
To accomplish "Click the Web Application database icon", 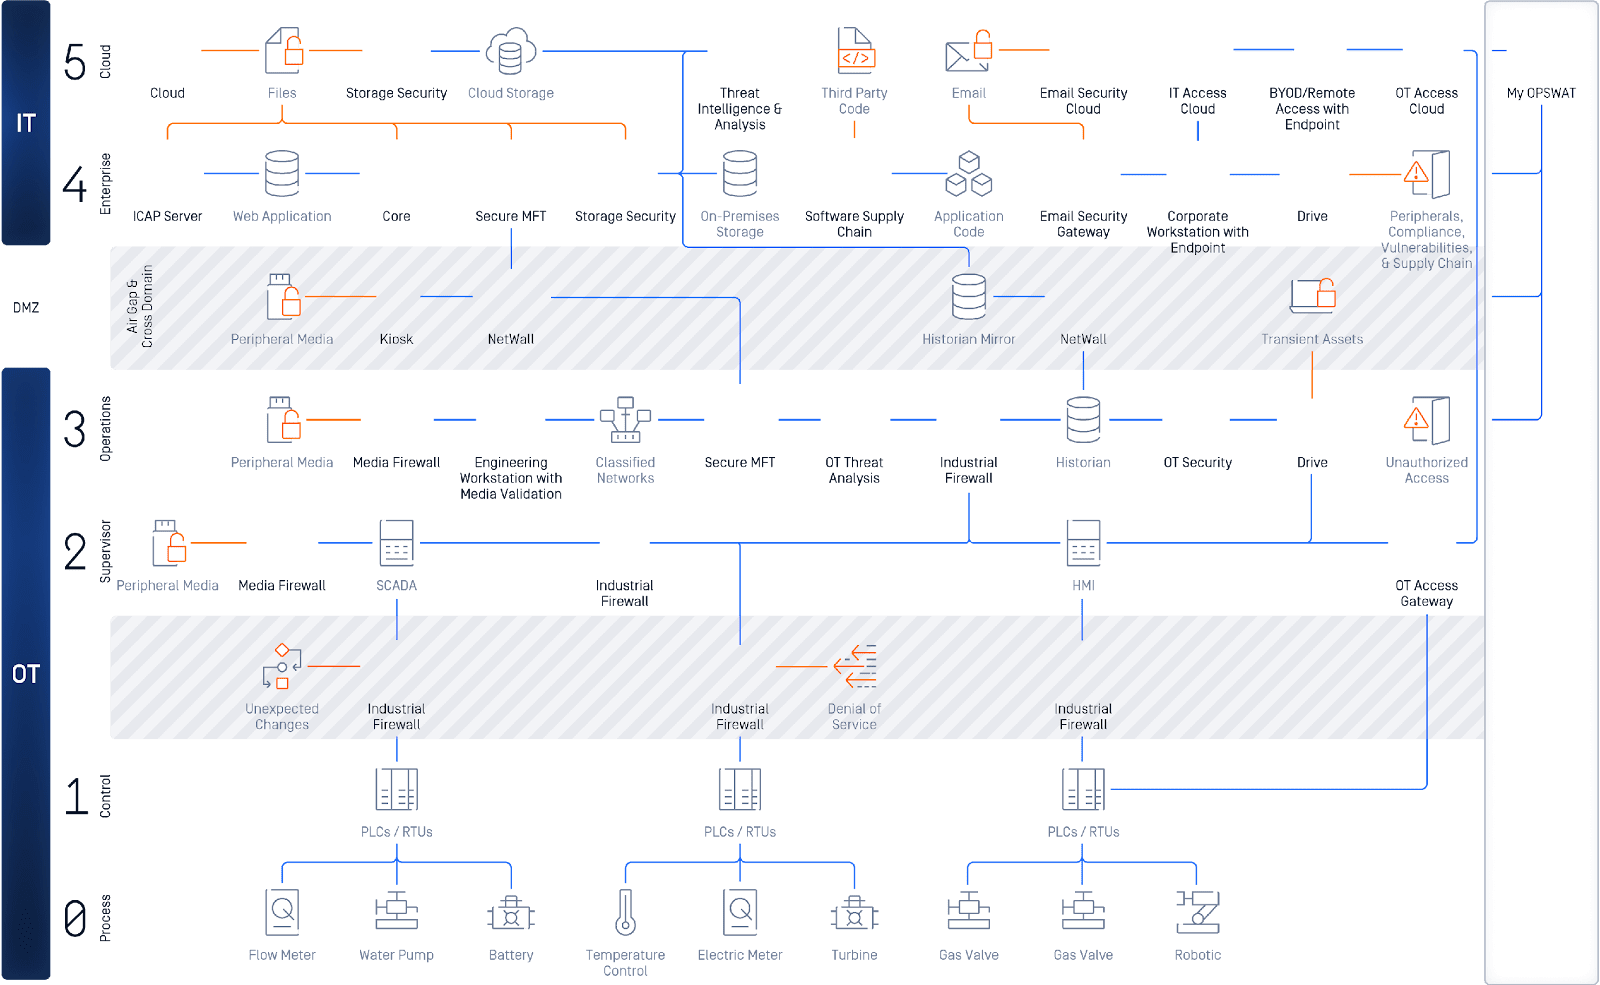I will coord(282,174).
